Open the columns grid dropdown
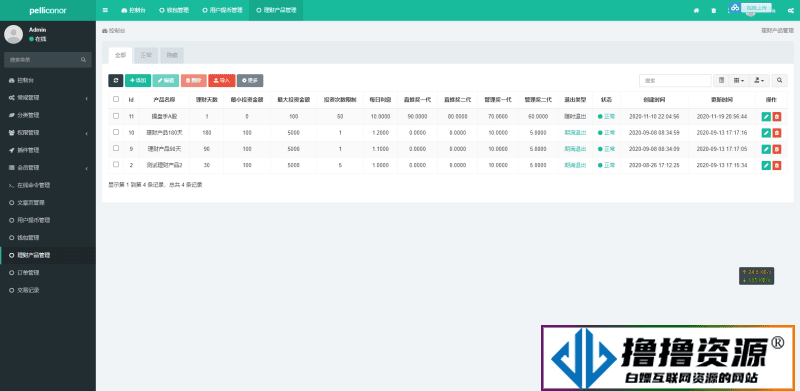The image size is (800, 391). point(739,81)
